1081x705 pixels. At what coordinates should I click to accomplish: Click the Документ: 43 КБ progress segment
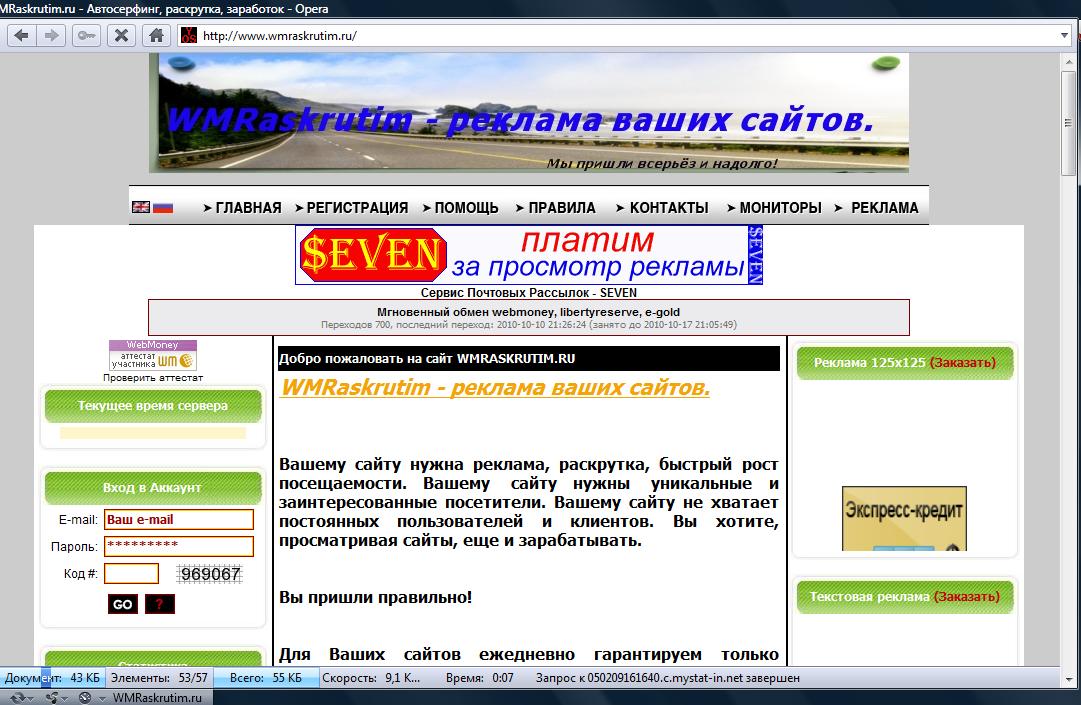pos(52,678)
